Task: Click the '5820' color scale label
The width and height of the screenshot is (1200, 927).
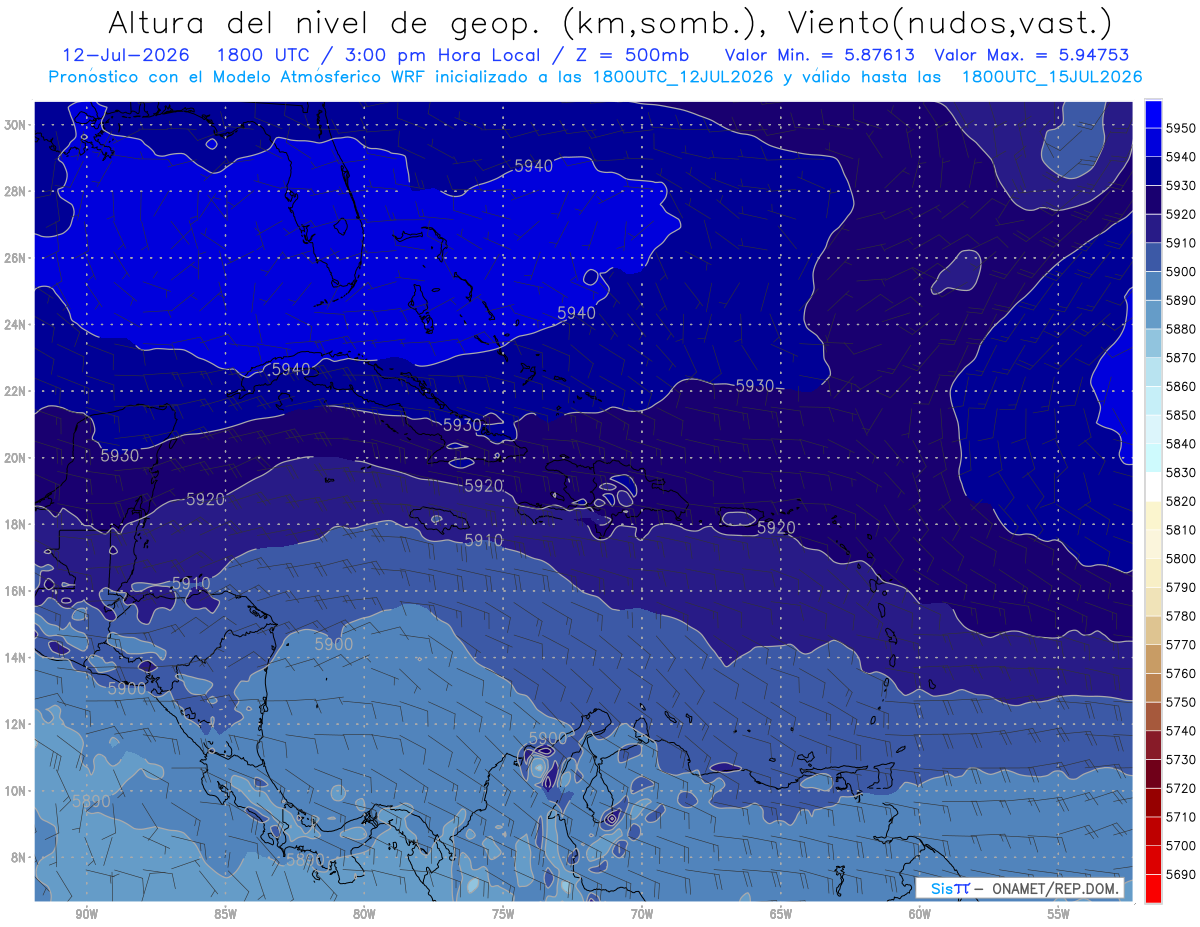Action: (x=1180, y=501)
